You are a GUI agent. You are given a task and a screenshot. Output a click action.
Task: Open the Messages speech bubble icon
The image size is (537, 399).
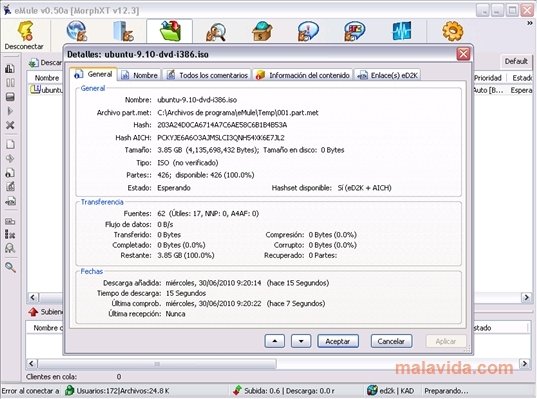[308, 31]
